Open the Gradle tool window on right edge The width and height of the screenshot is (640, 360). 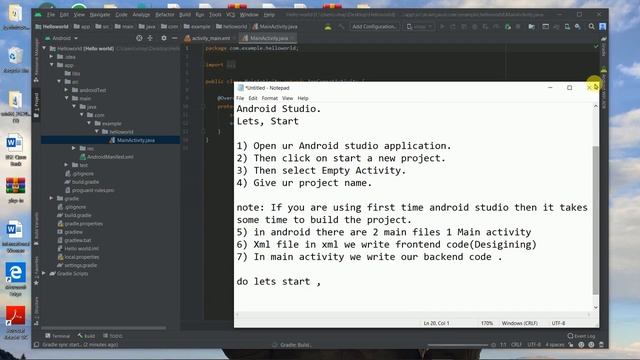pos(604,47)
